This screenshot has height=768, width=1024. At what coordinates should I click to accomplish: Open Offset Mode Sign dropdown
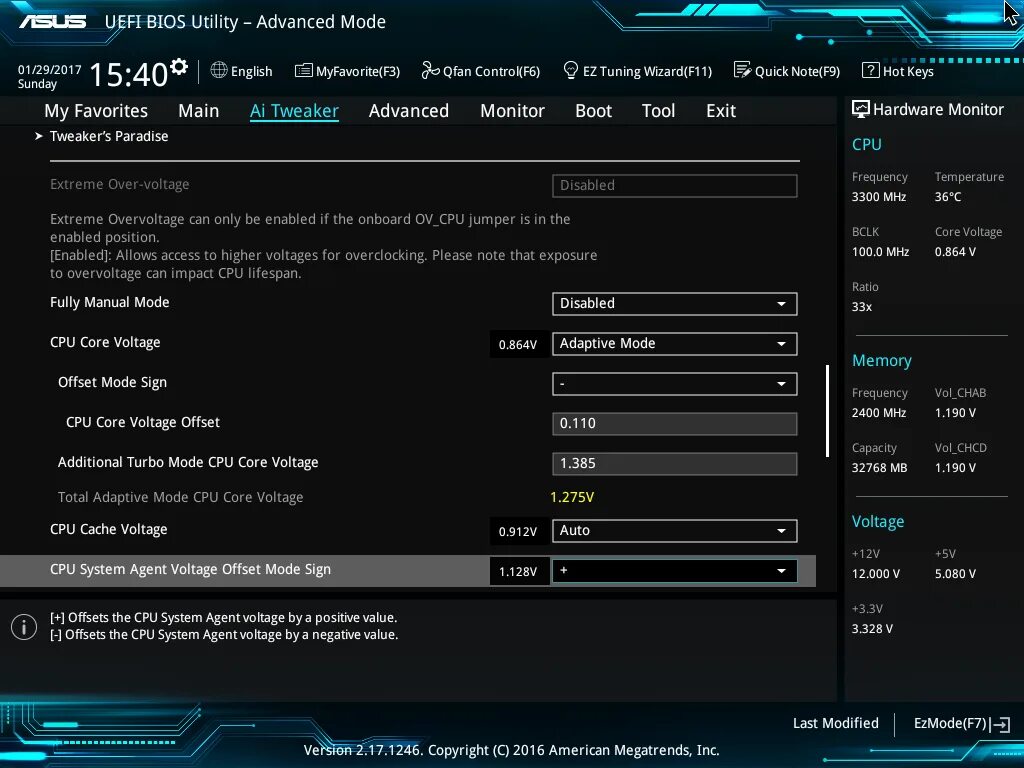pyautogui.click(x=675, y=384)
